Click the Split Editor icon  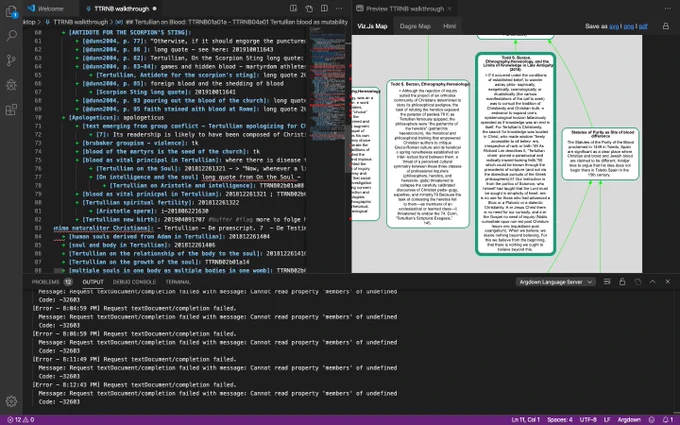point(324,8)
